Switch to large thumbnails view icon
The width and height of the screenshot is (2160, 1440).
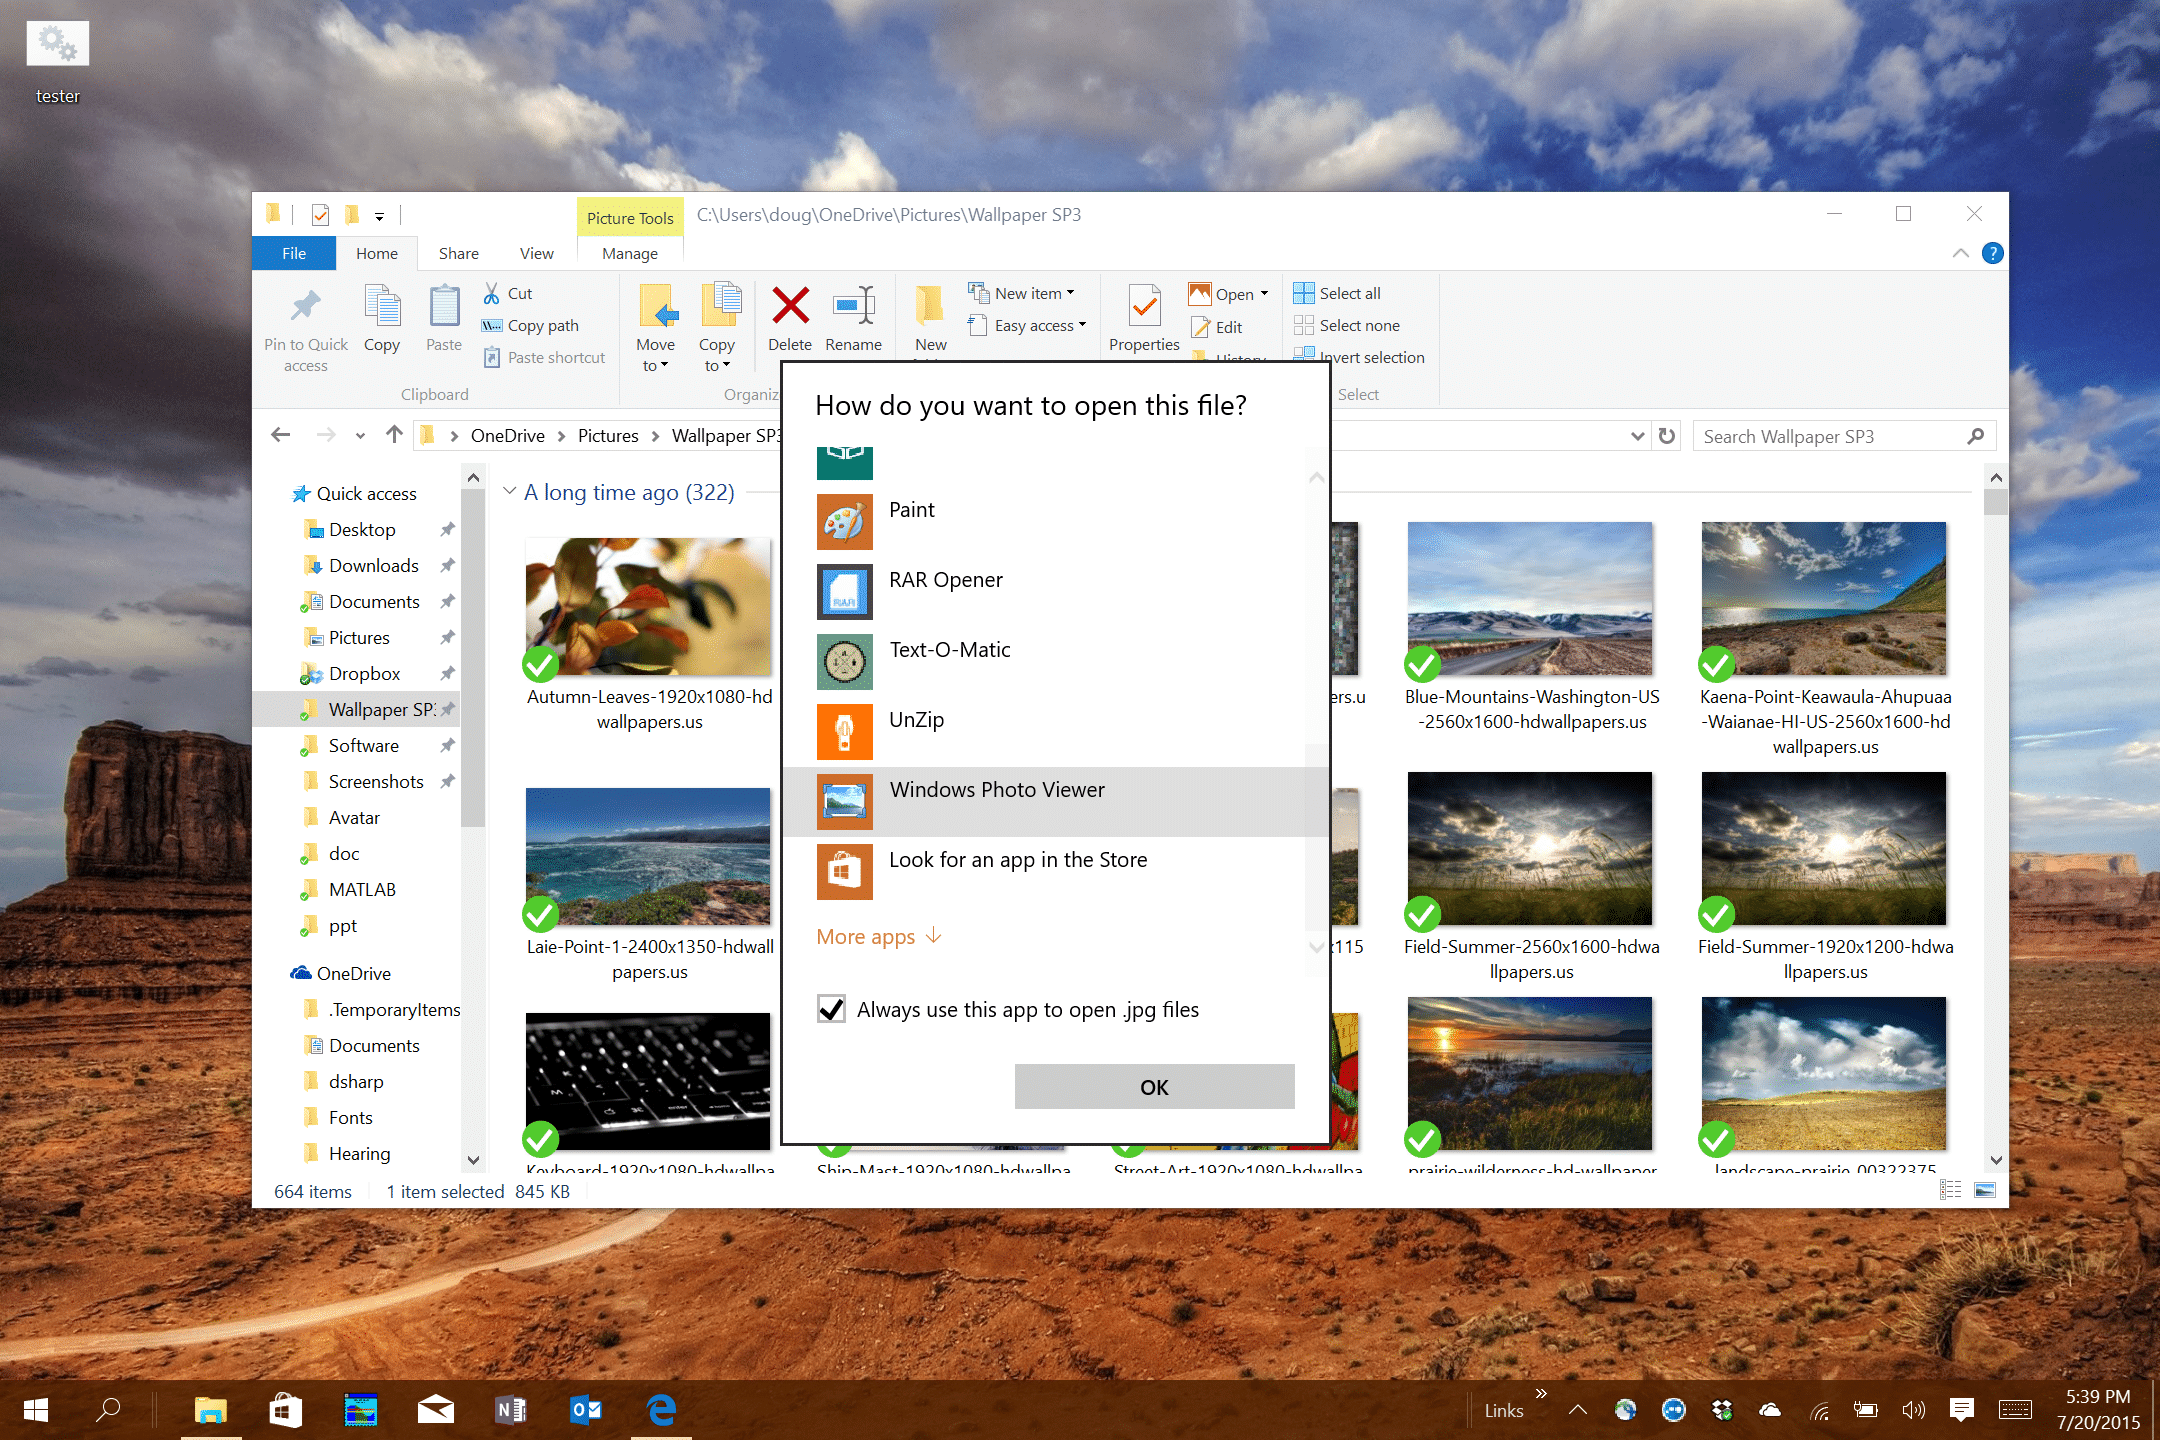tap(1985, 1190)
